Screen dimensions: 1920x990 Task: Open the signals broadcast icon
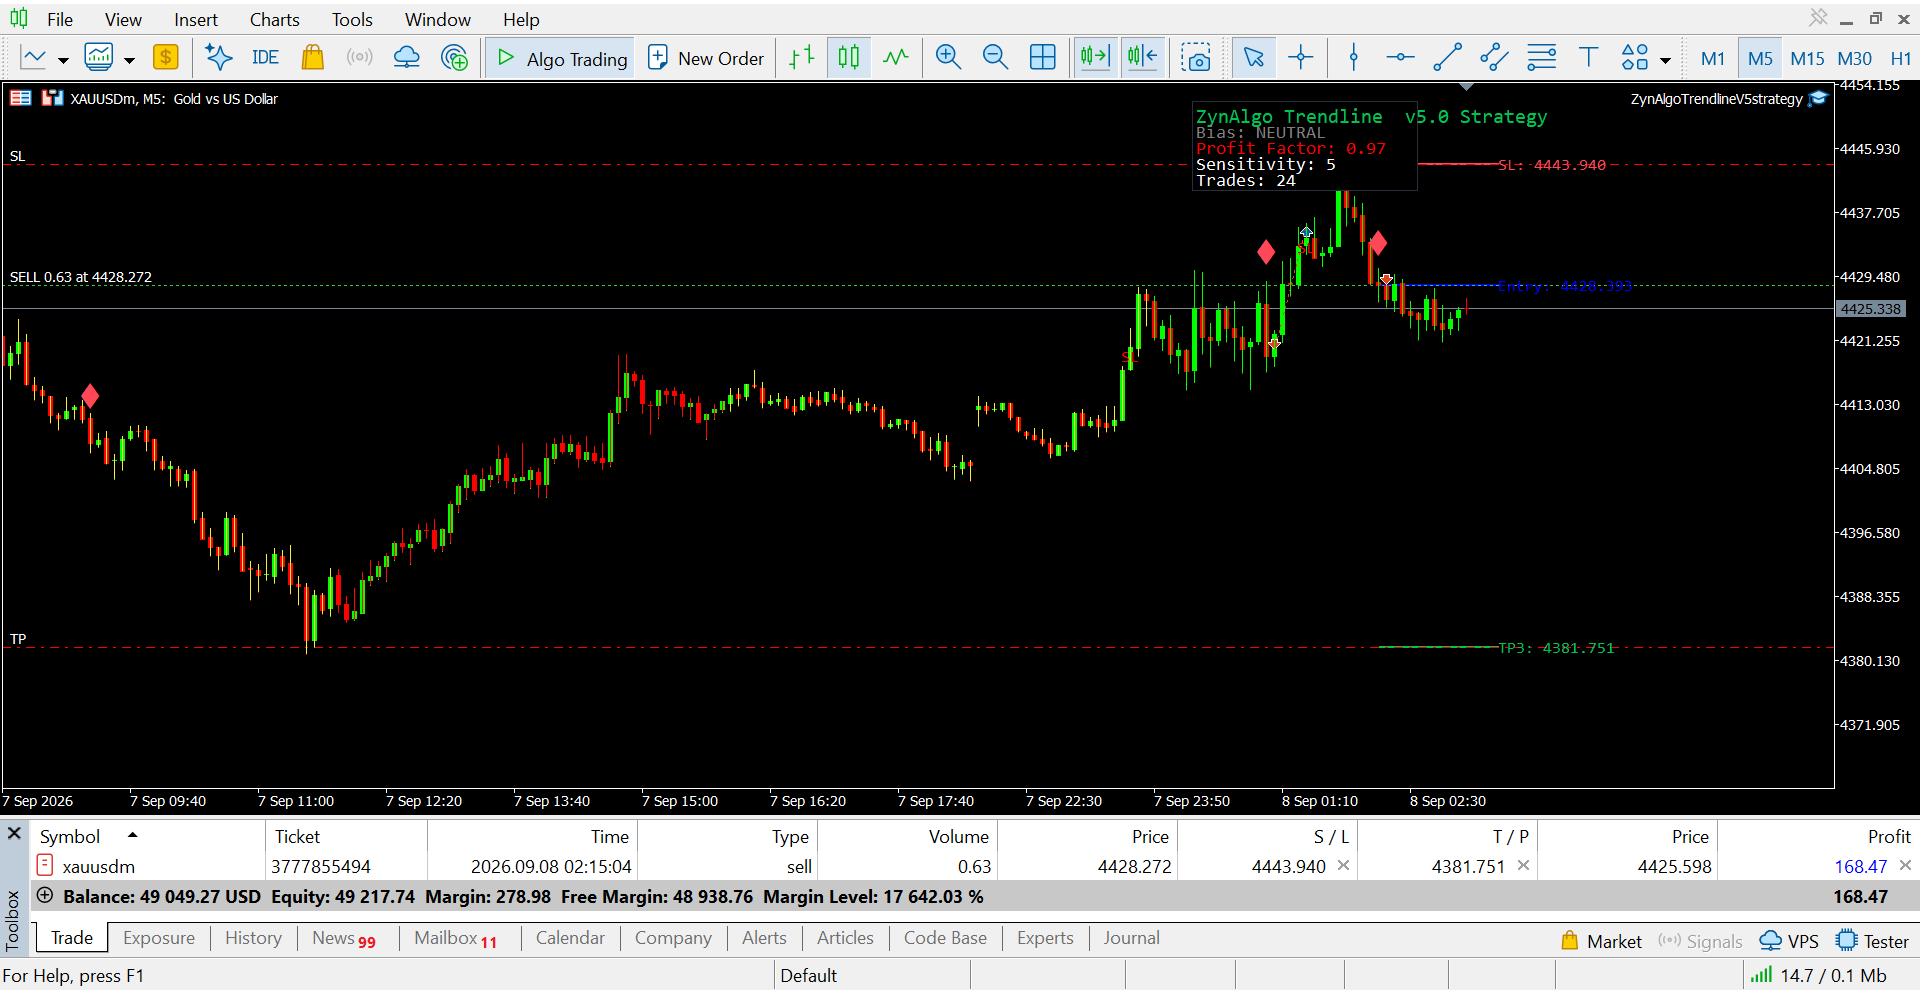click(x=359, y=57)
